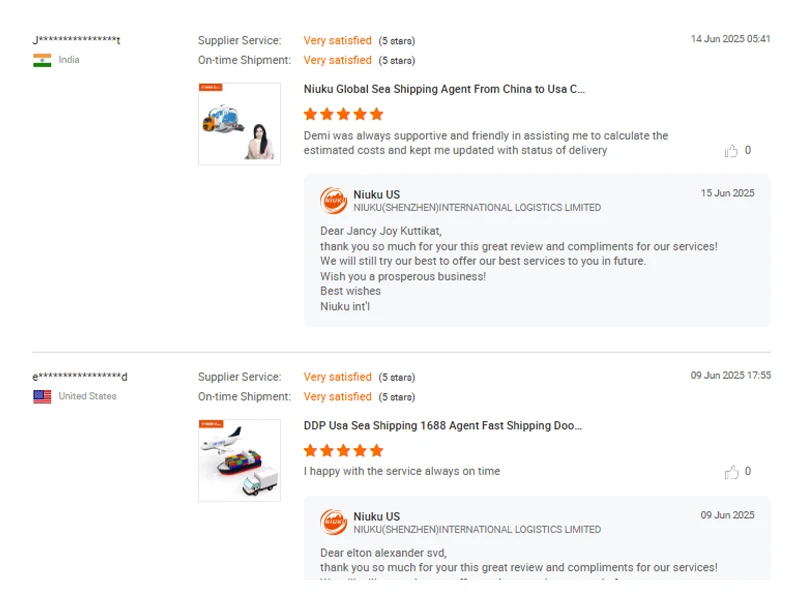800x600 pixels.
Task: Open DDP Usa Sea Shipping 1688 Agent link
Action: 442,426
